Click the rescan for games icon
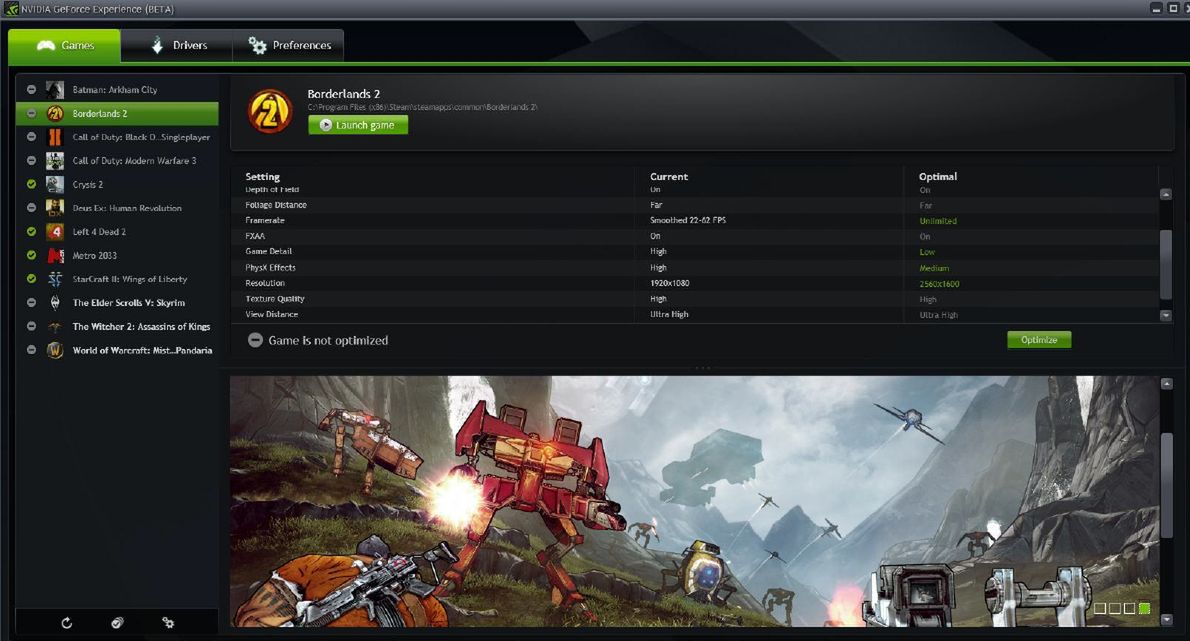1190x641 pixels. (66, 622)
